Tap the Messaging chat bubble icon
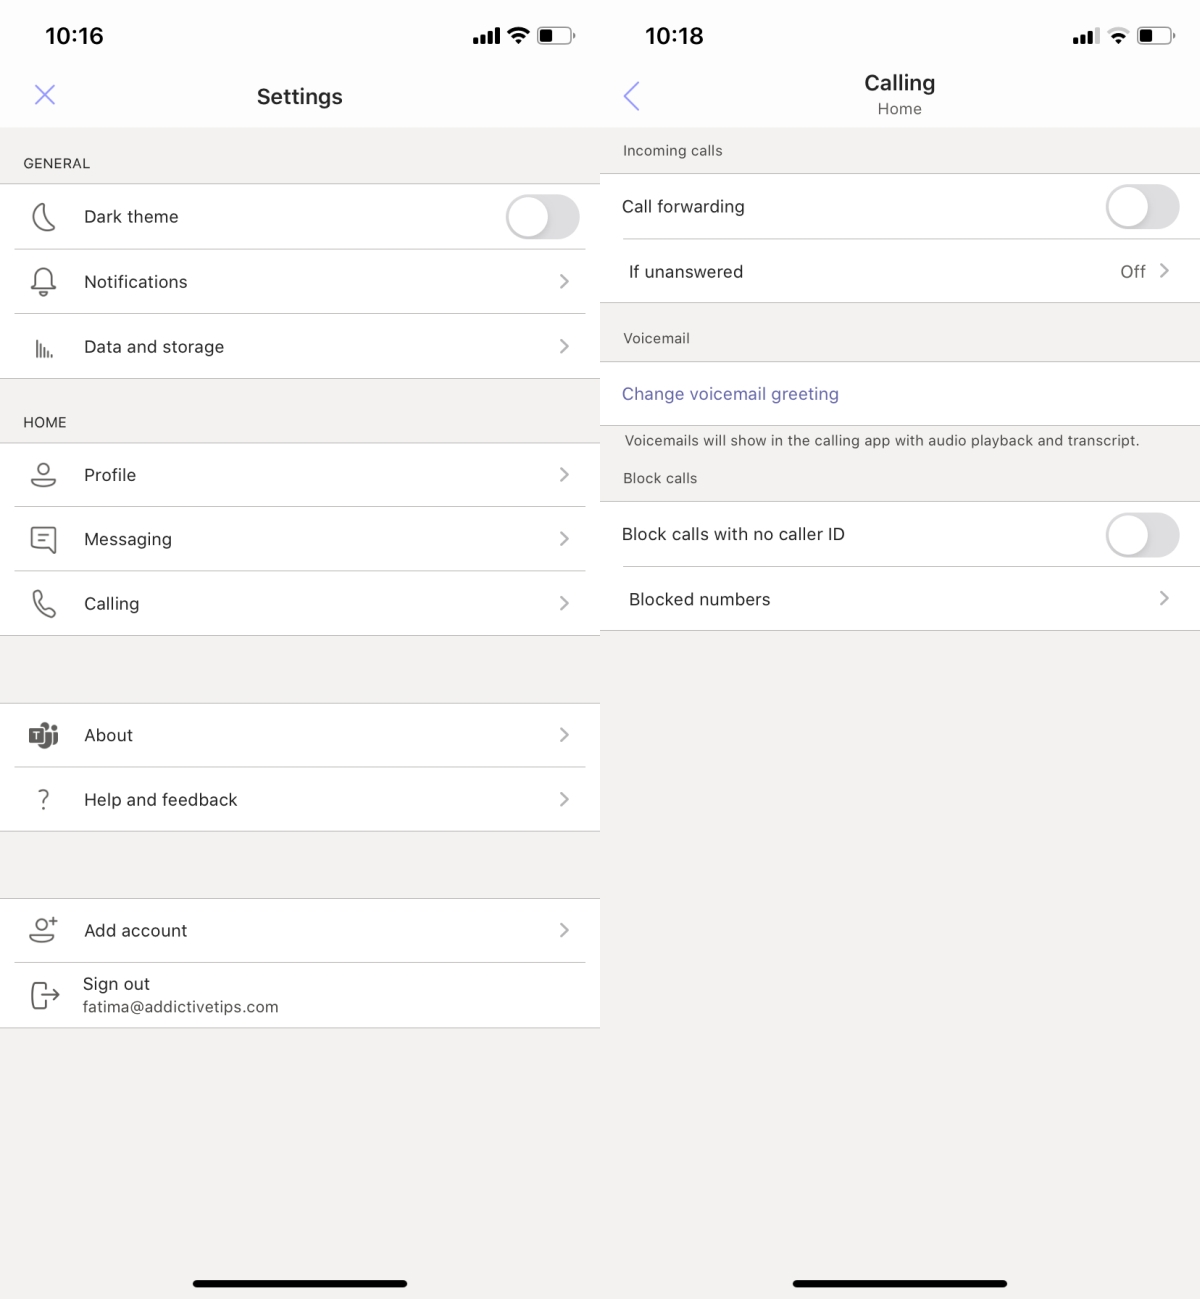Image resolution: width=1200 pixels, height=1299 pixels. 44,539
